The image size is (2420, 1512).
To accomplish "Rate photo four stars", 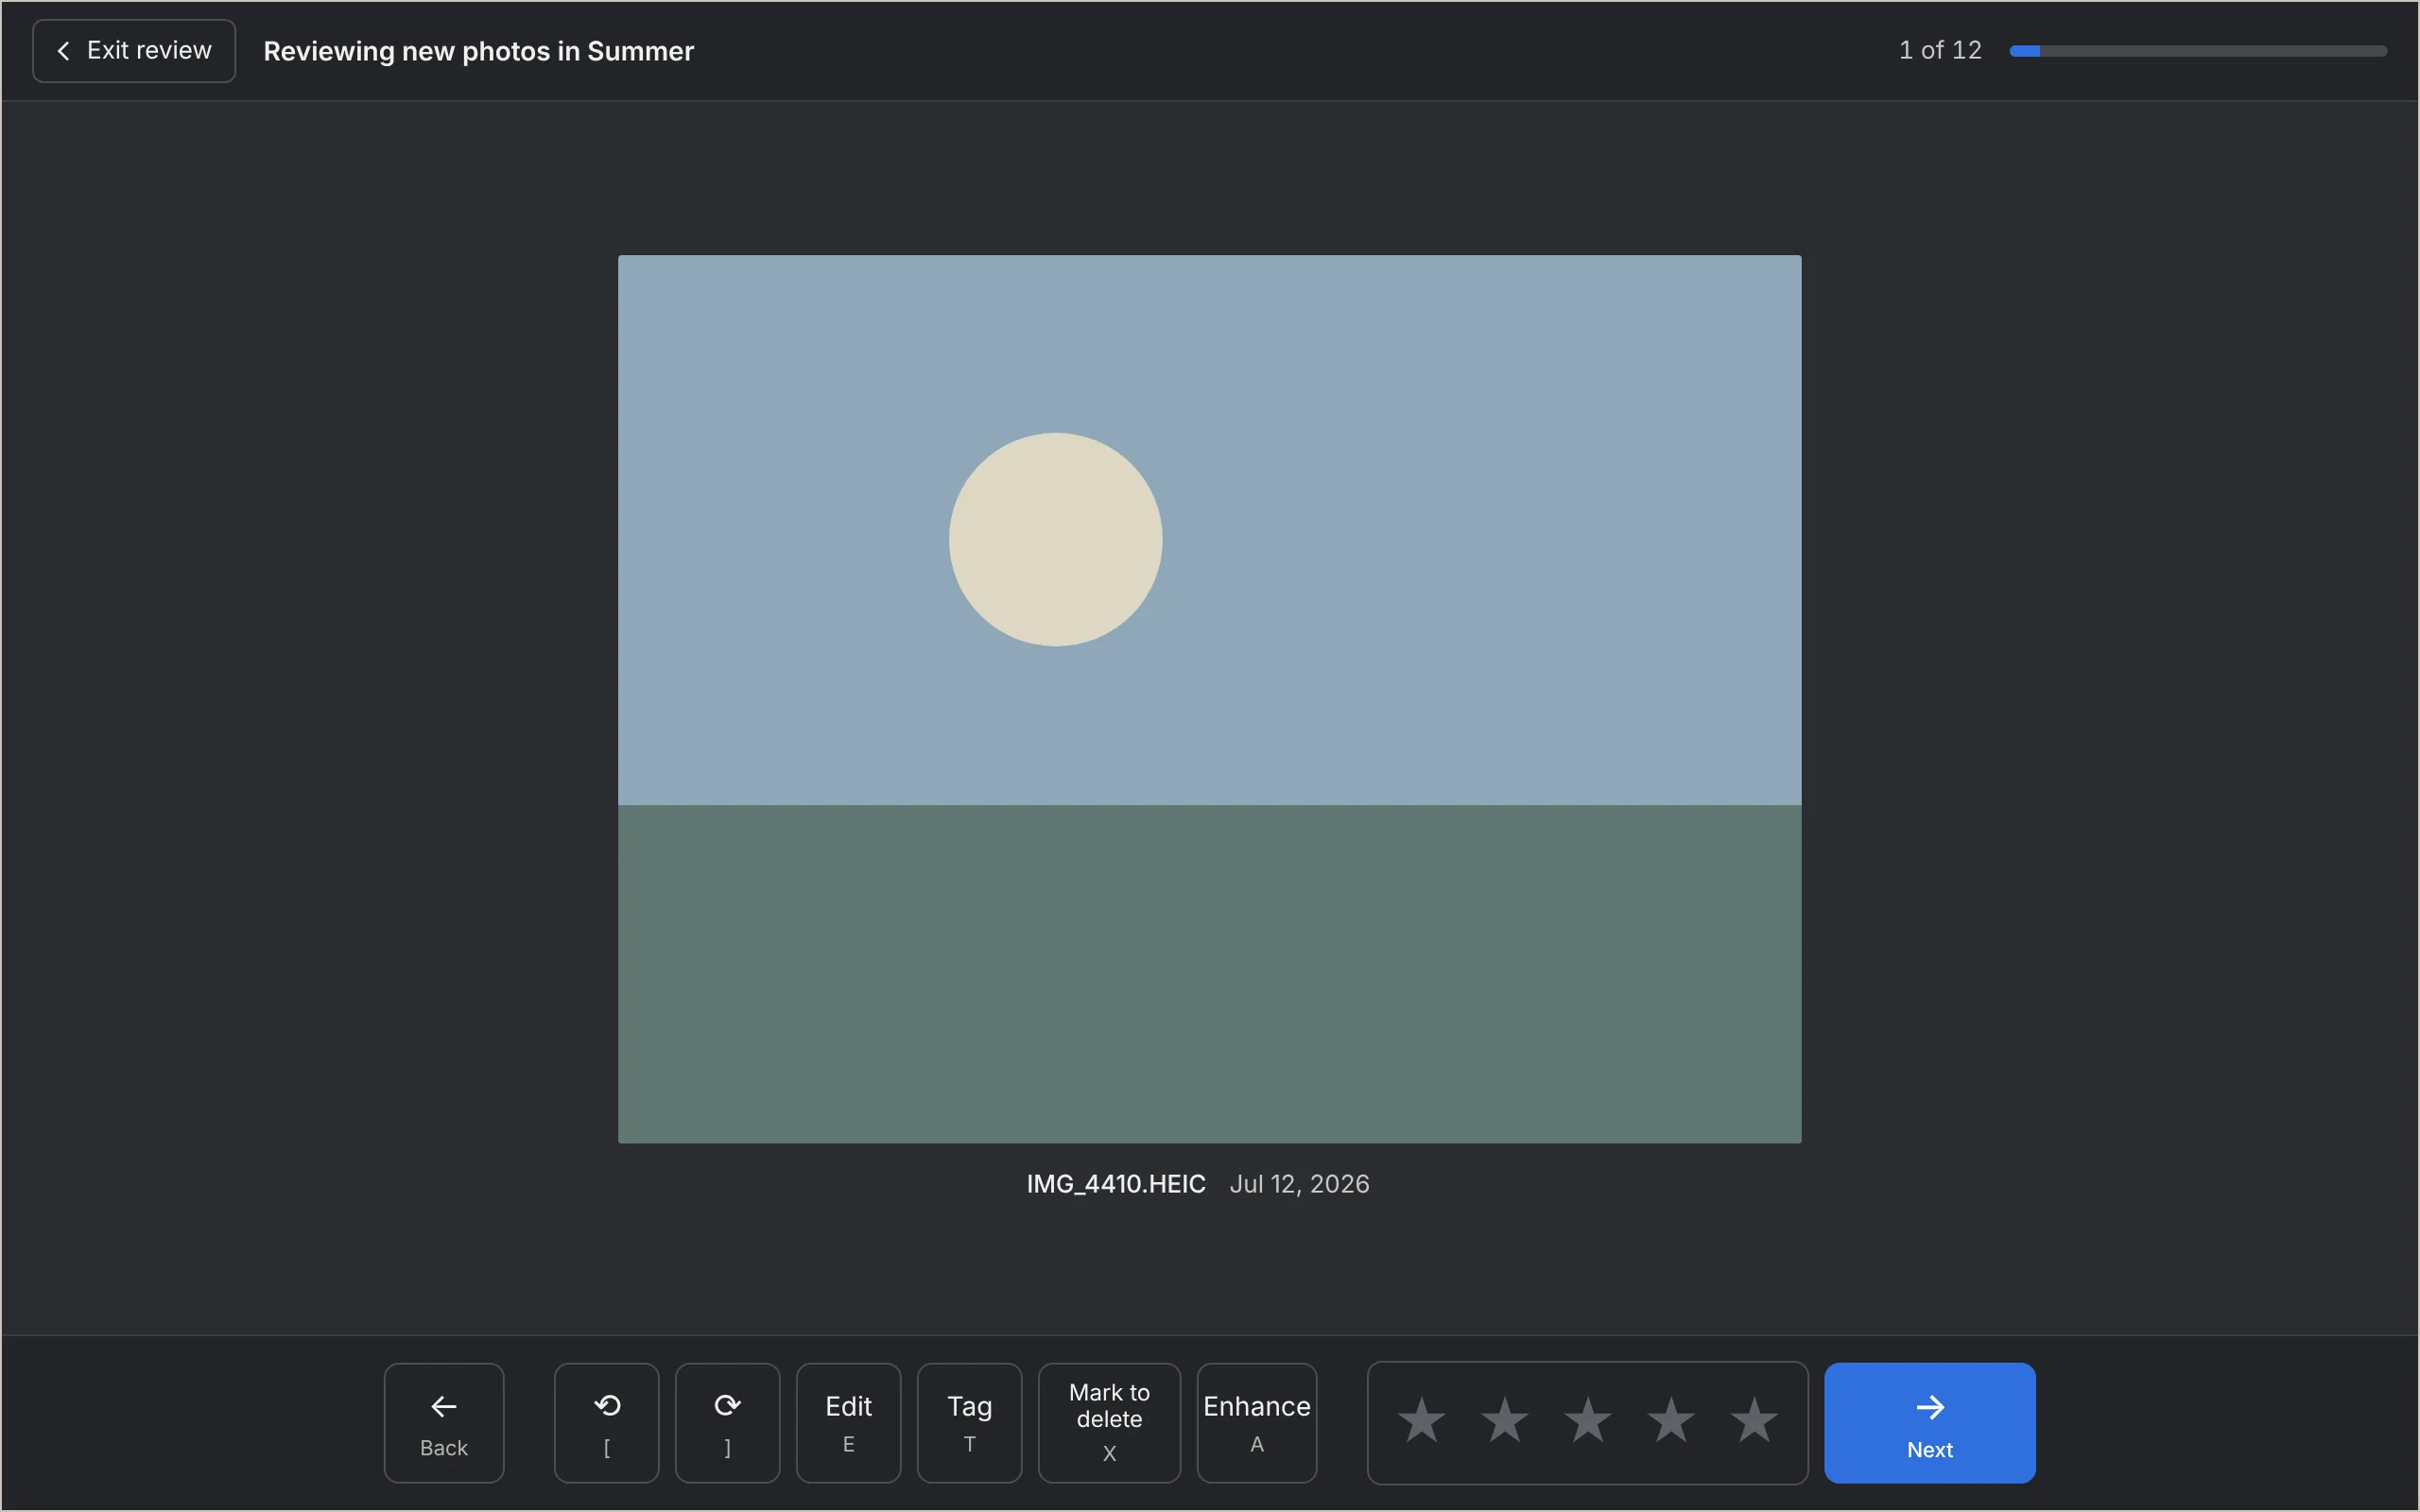I will (x=1671, y=1421).
